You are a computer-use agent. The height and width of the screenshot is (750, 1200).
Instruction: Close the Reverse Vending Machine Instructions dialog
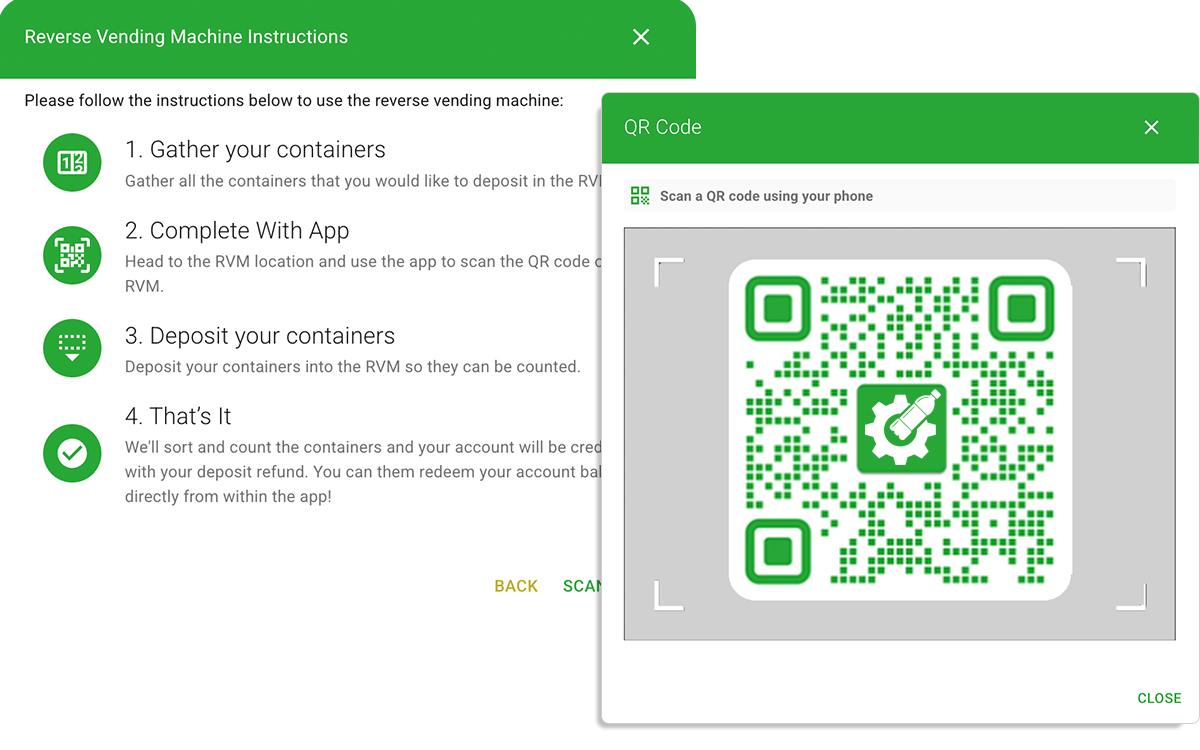pos(641,37)
